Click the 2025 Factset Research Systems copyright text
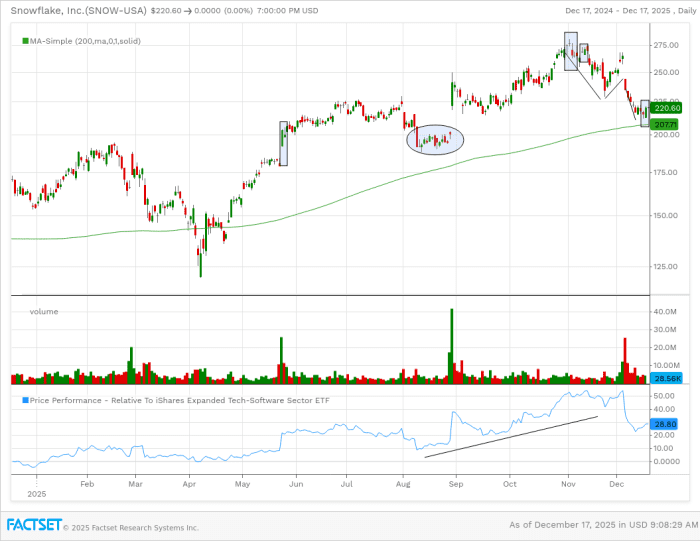700x541 pixels. 131,528
